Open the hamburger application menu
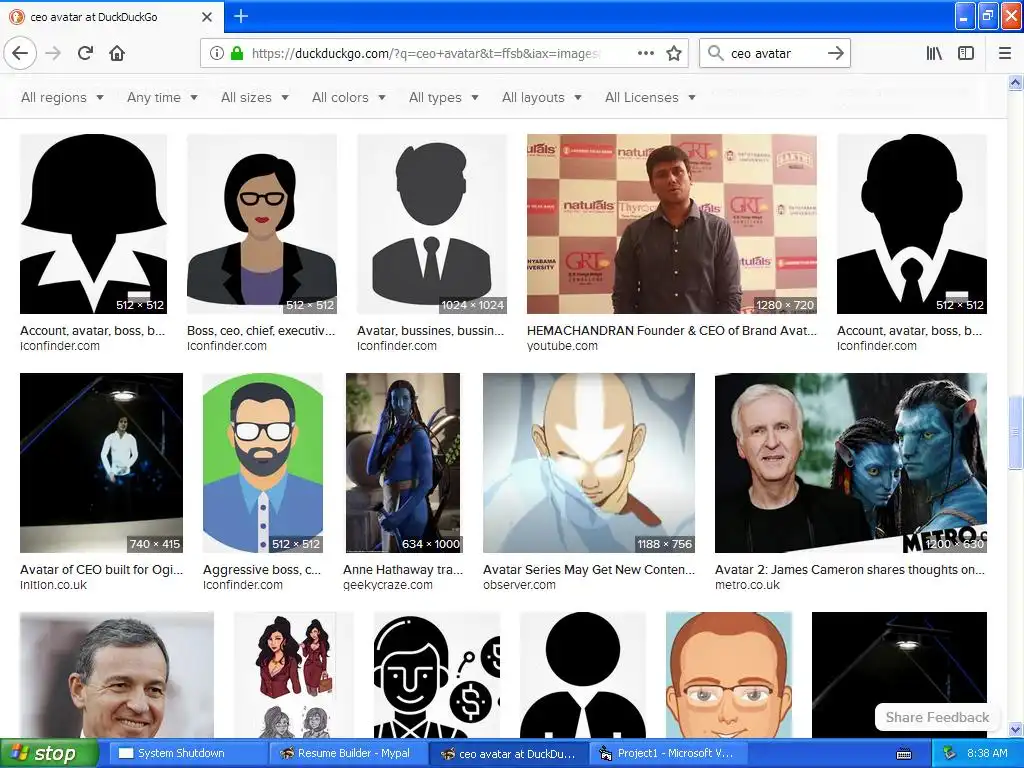The image size is (1024, 768). click(x=1005, y=53)
